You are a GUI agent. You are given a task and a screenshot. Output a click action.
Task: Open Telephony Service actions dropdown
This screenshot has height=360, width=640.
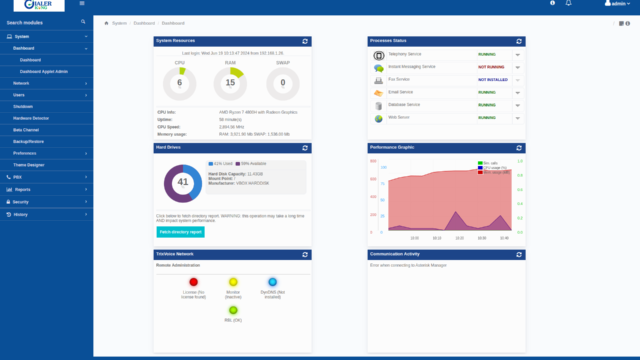pyautogui.click(x=518, y=55)
